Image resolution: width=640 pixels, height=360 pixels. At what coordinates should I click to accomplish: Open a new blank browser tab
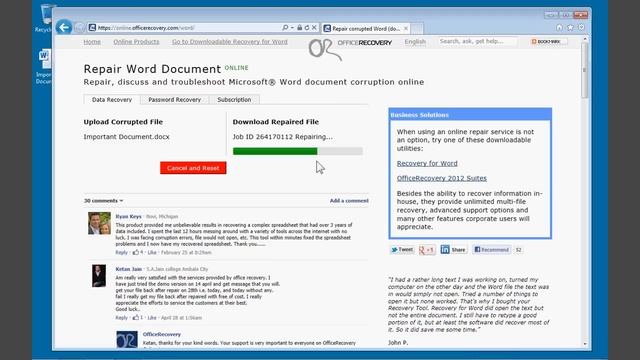417,29
